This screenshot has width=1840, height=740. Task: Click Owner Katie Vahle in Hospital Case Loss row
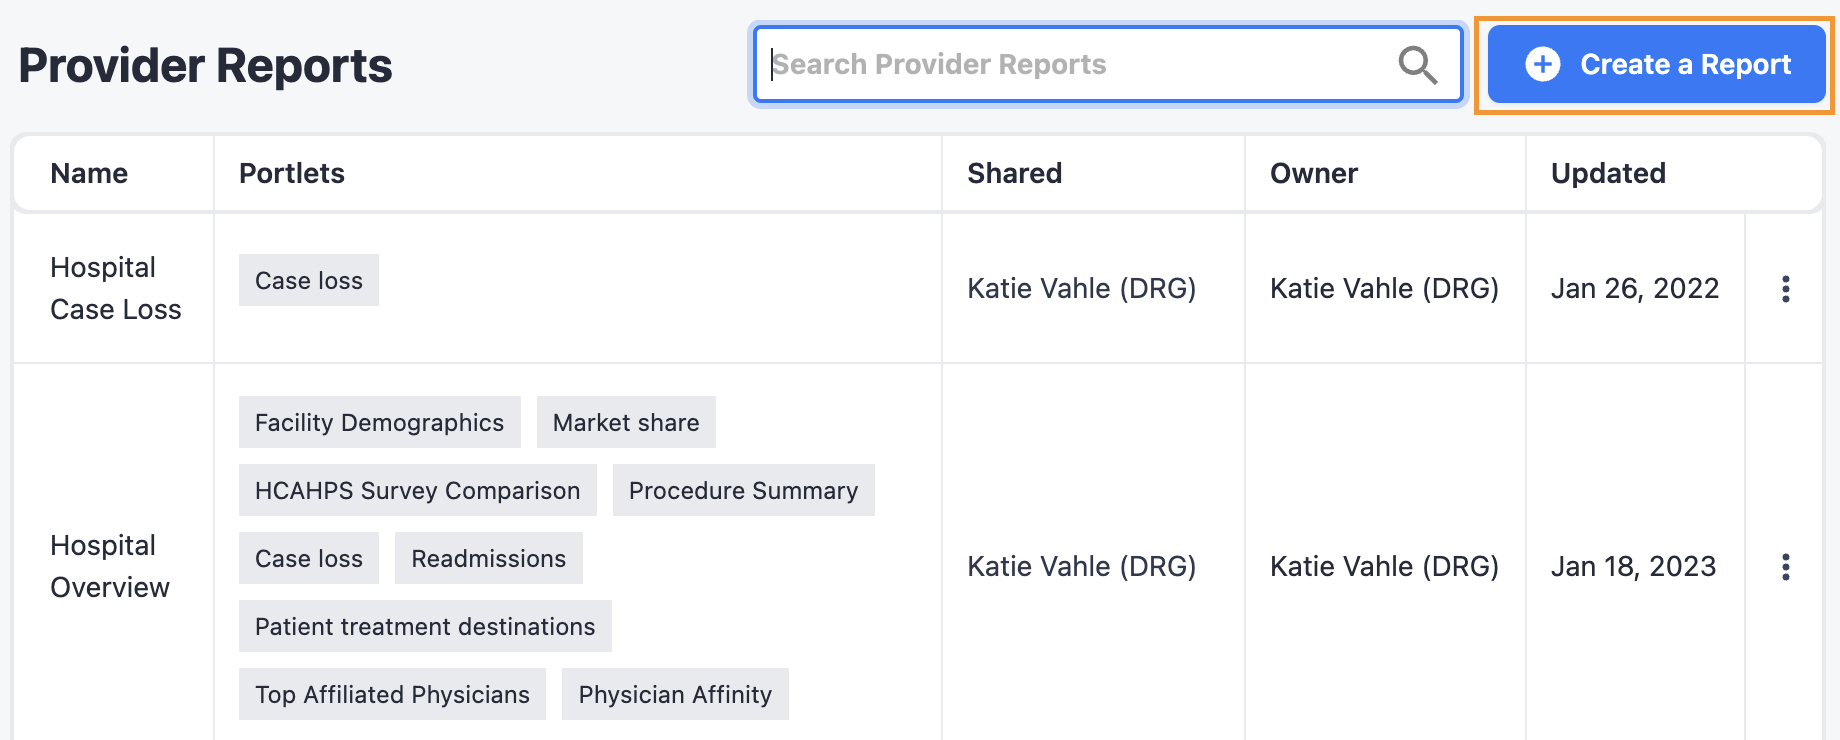pos(1385,288)
